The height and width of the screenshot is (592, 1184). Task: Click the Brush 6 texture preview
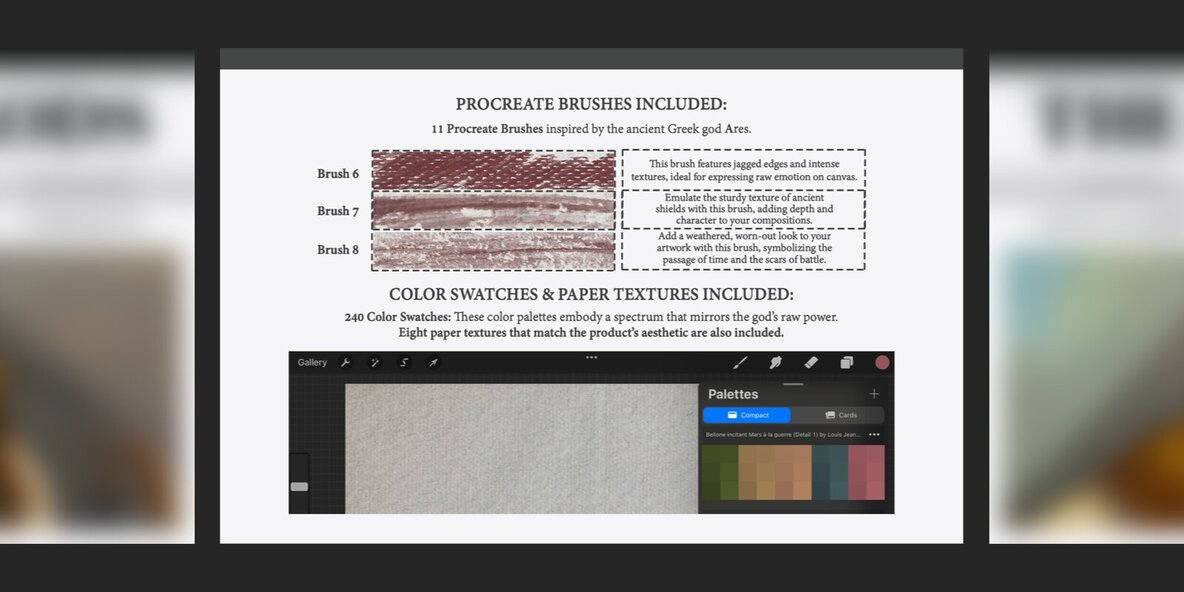493,170
